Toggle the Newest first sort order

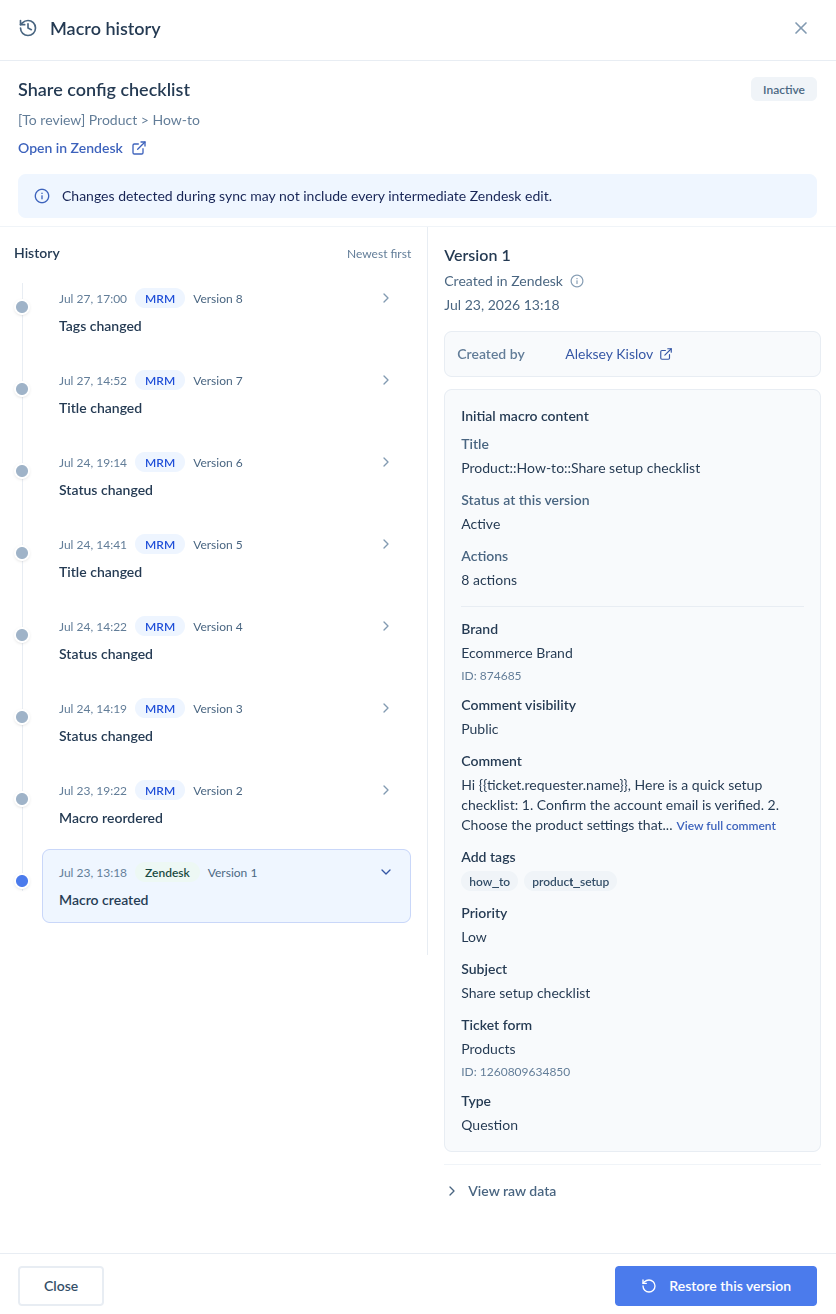tap(379, 254)
